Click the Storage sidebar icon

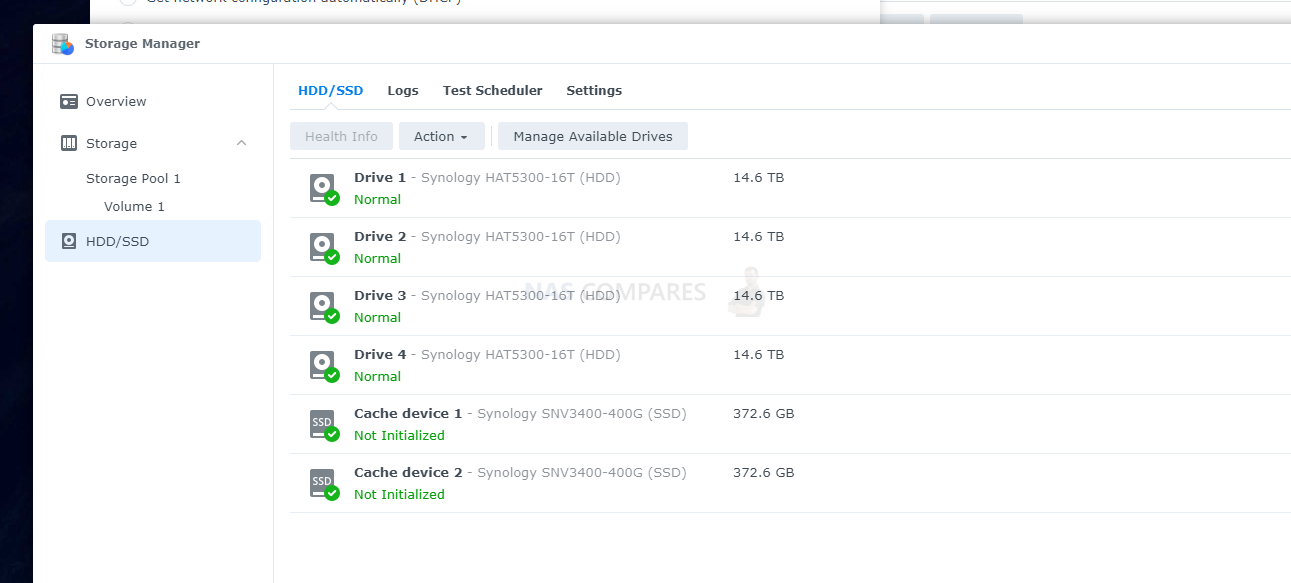(69, 143)
